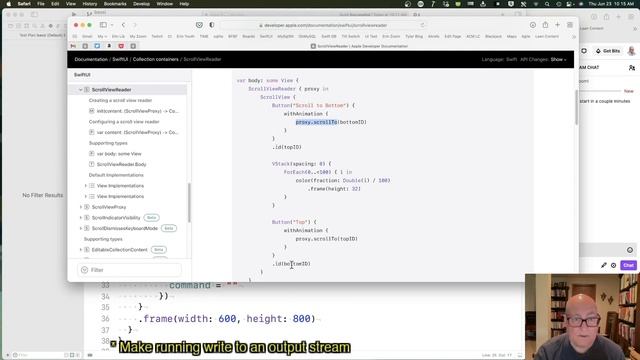Click Safari Share icon

coord(545,25)
